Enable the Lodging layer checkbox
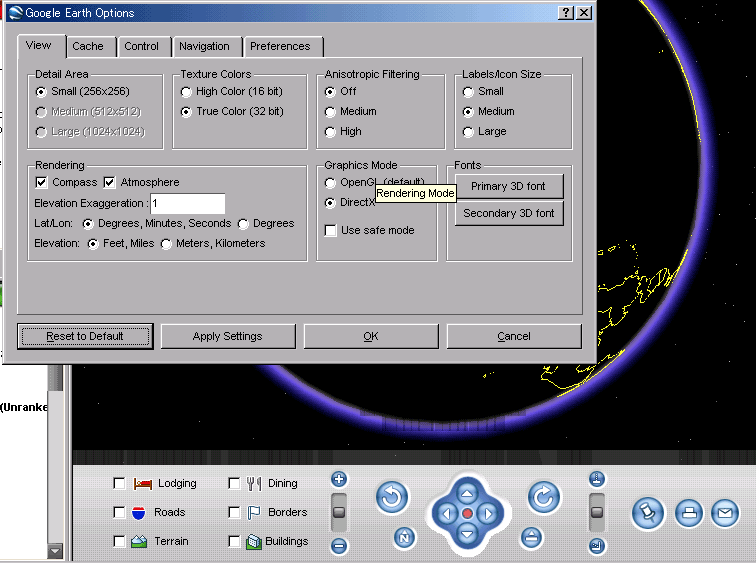This screenshot has height=563, width=756. point(119,483)
